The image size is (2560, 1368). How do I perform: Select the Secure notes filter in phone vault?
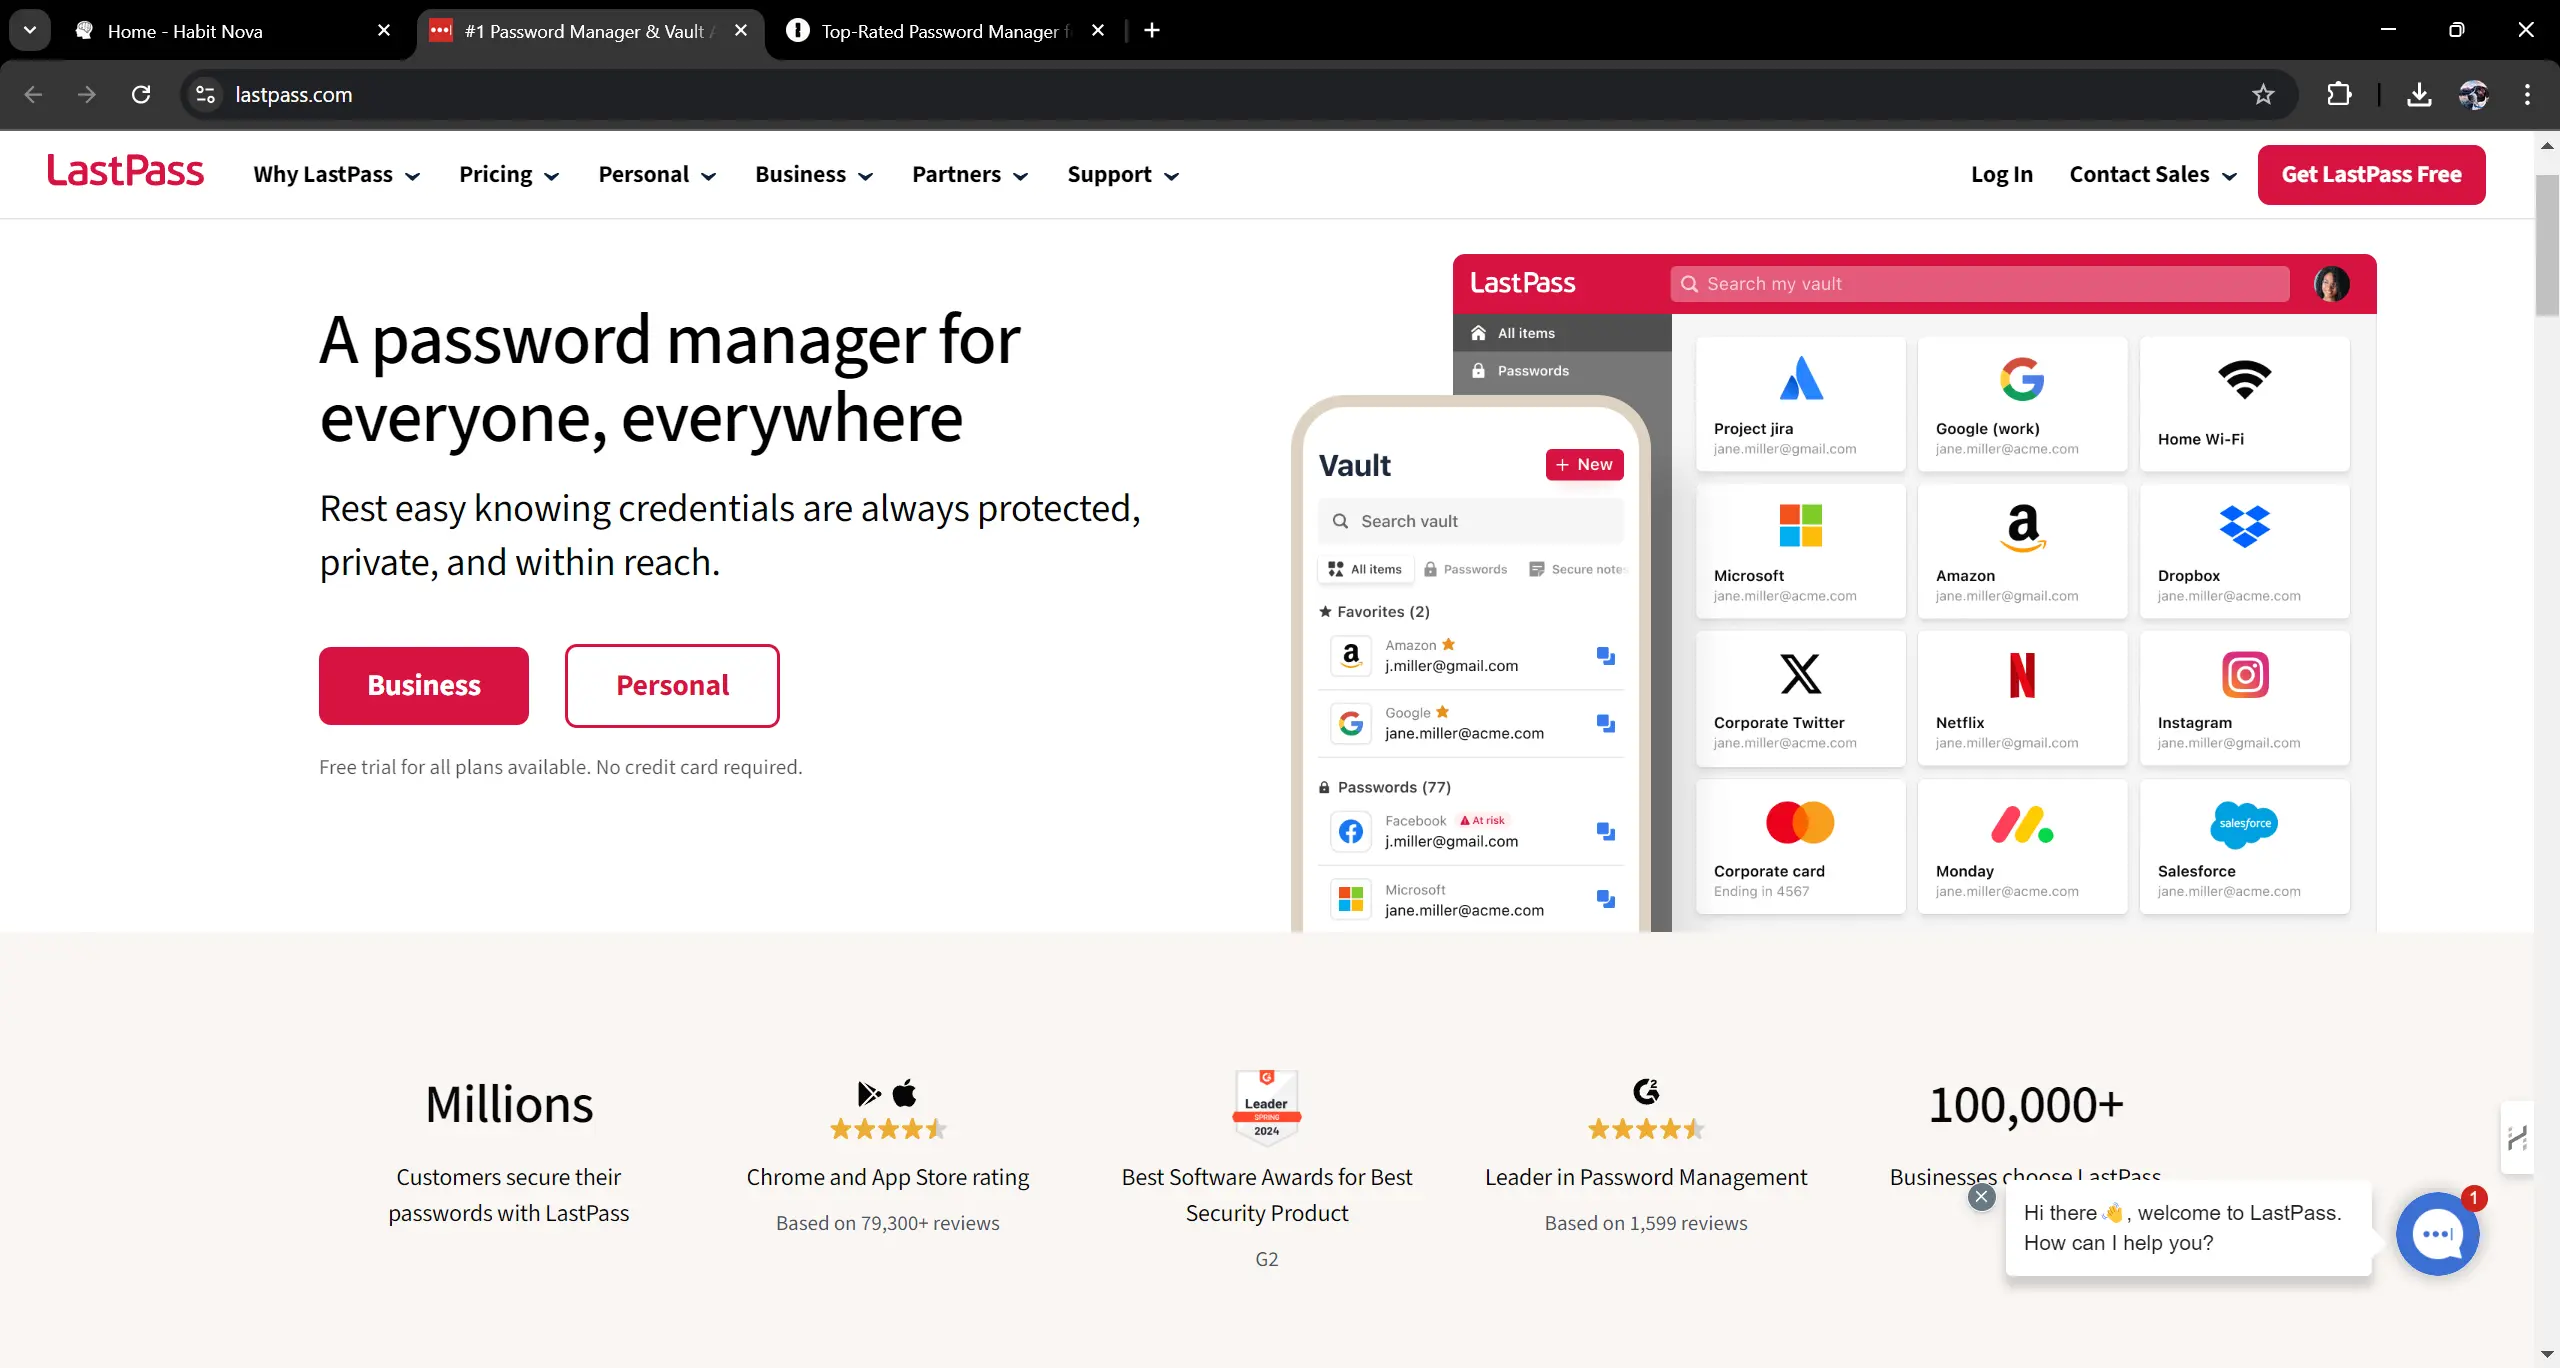click(x=1577, y=569)
